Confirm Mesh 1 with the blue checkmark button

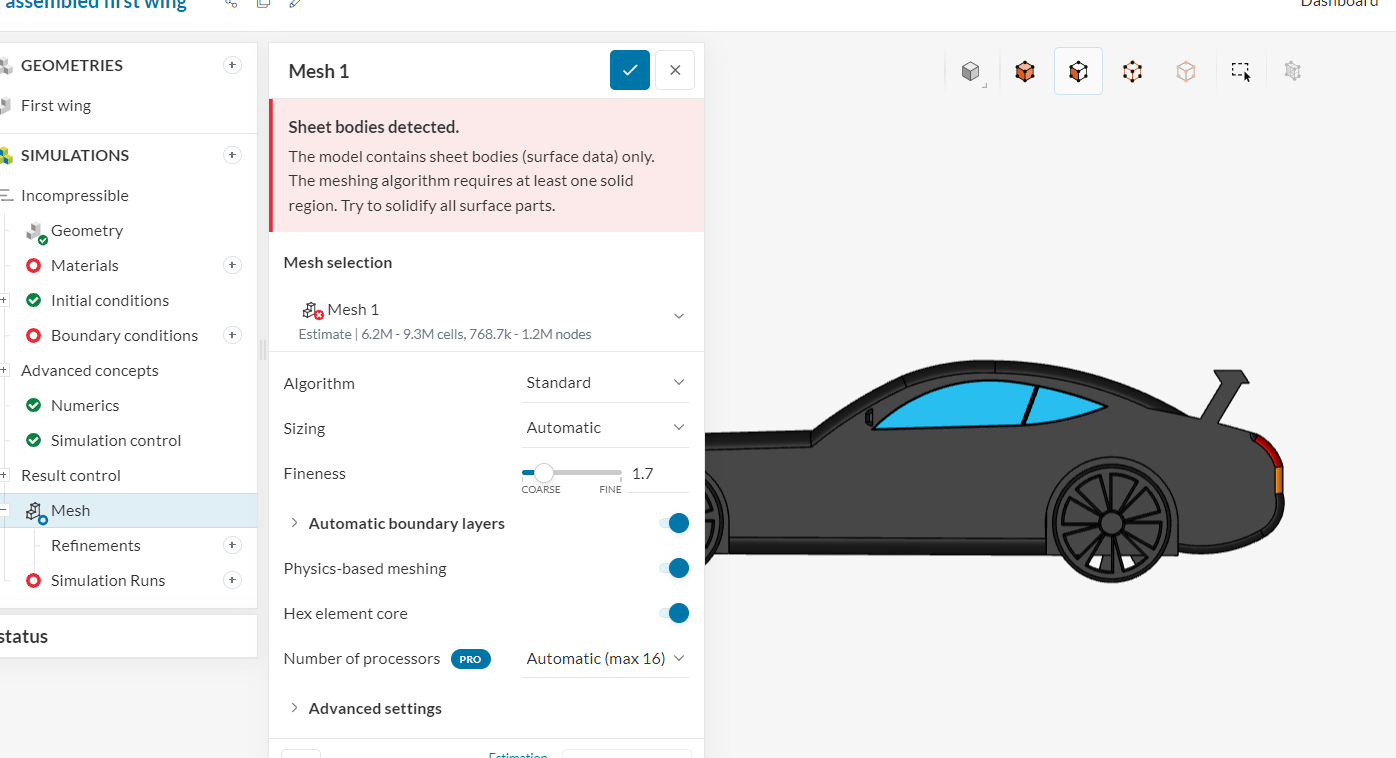629,70
